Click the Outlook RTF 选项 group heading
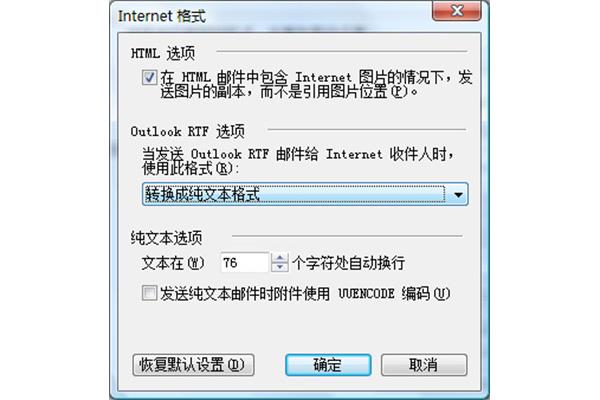This screenshot has height=400, width=600. coord(188,132)
